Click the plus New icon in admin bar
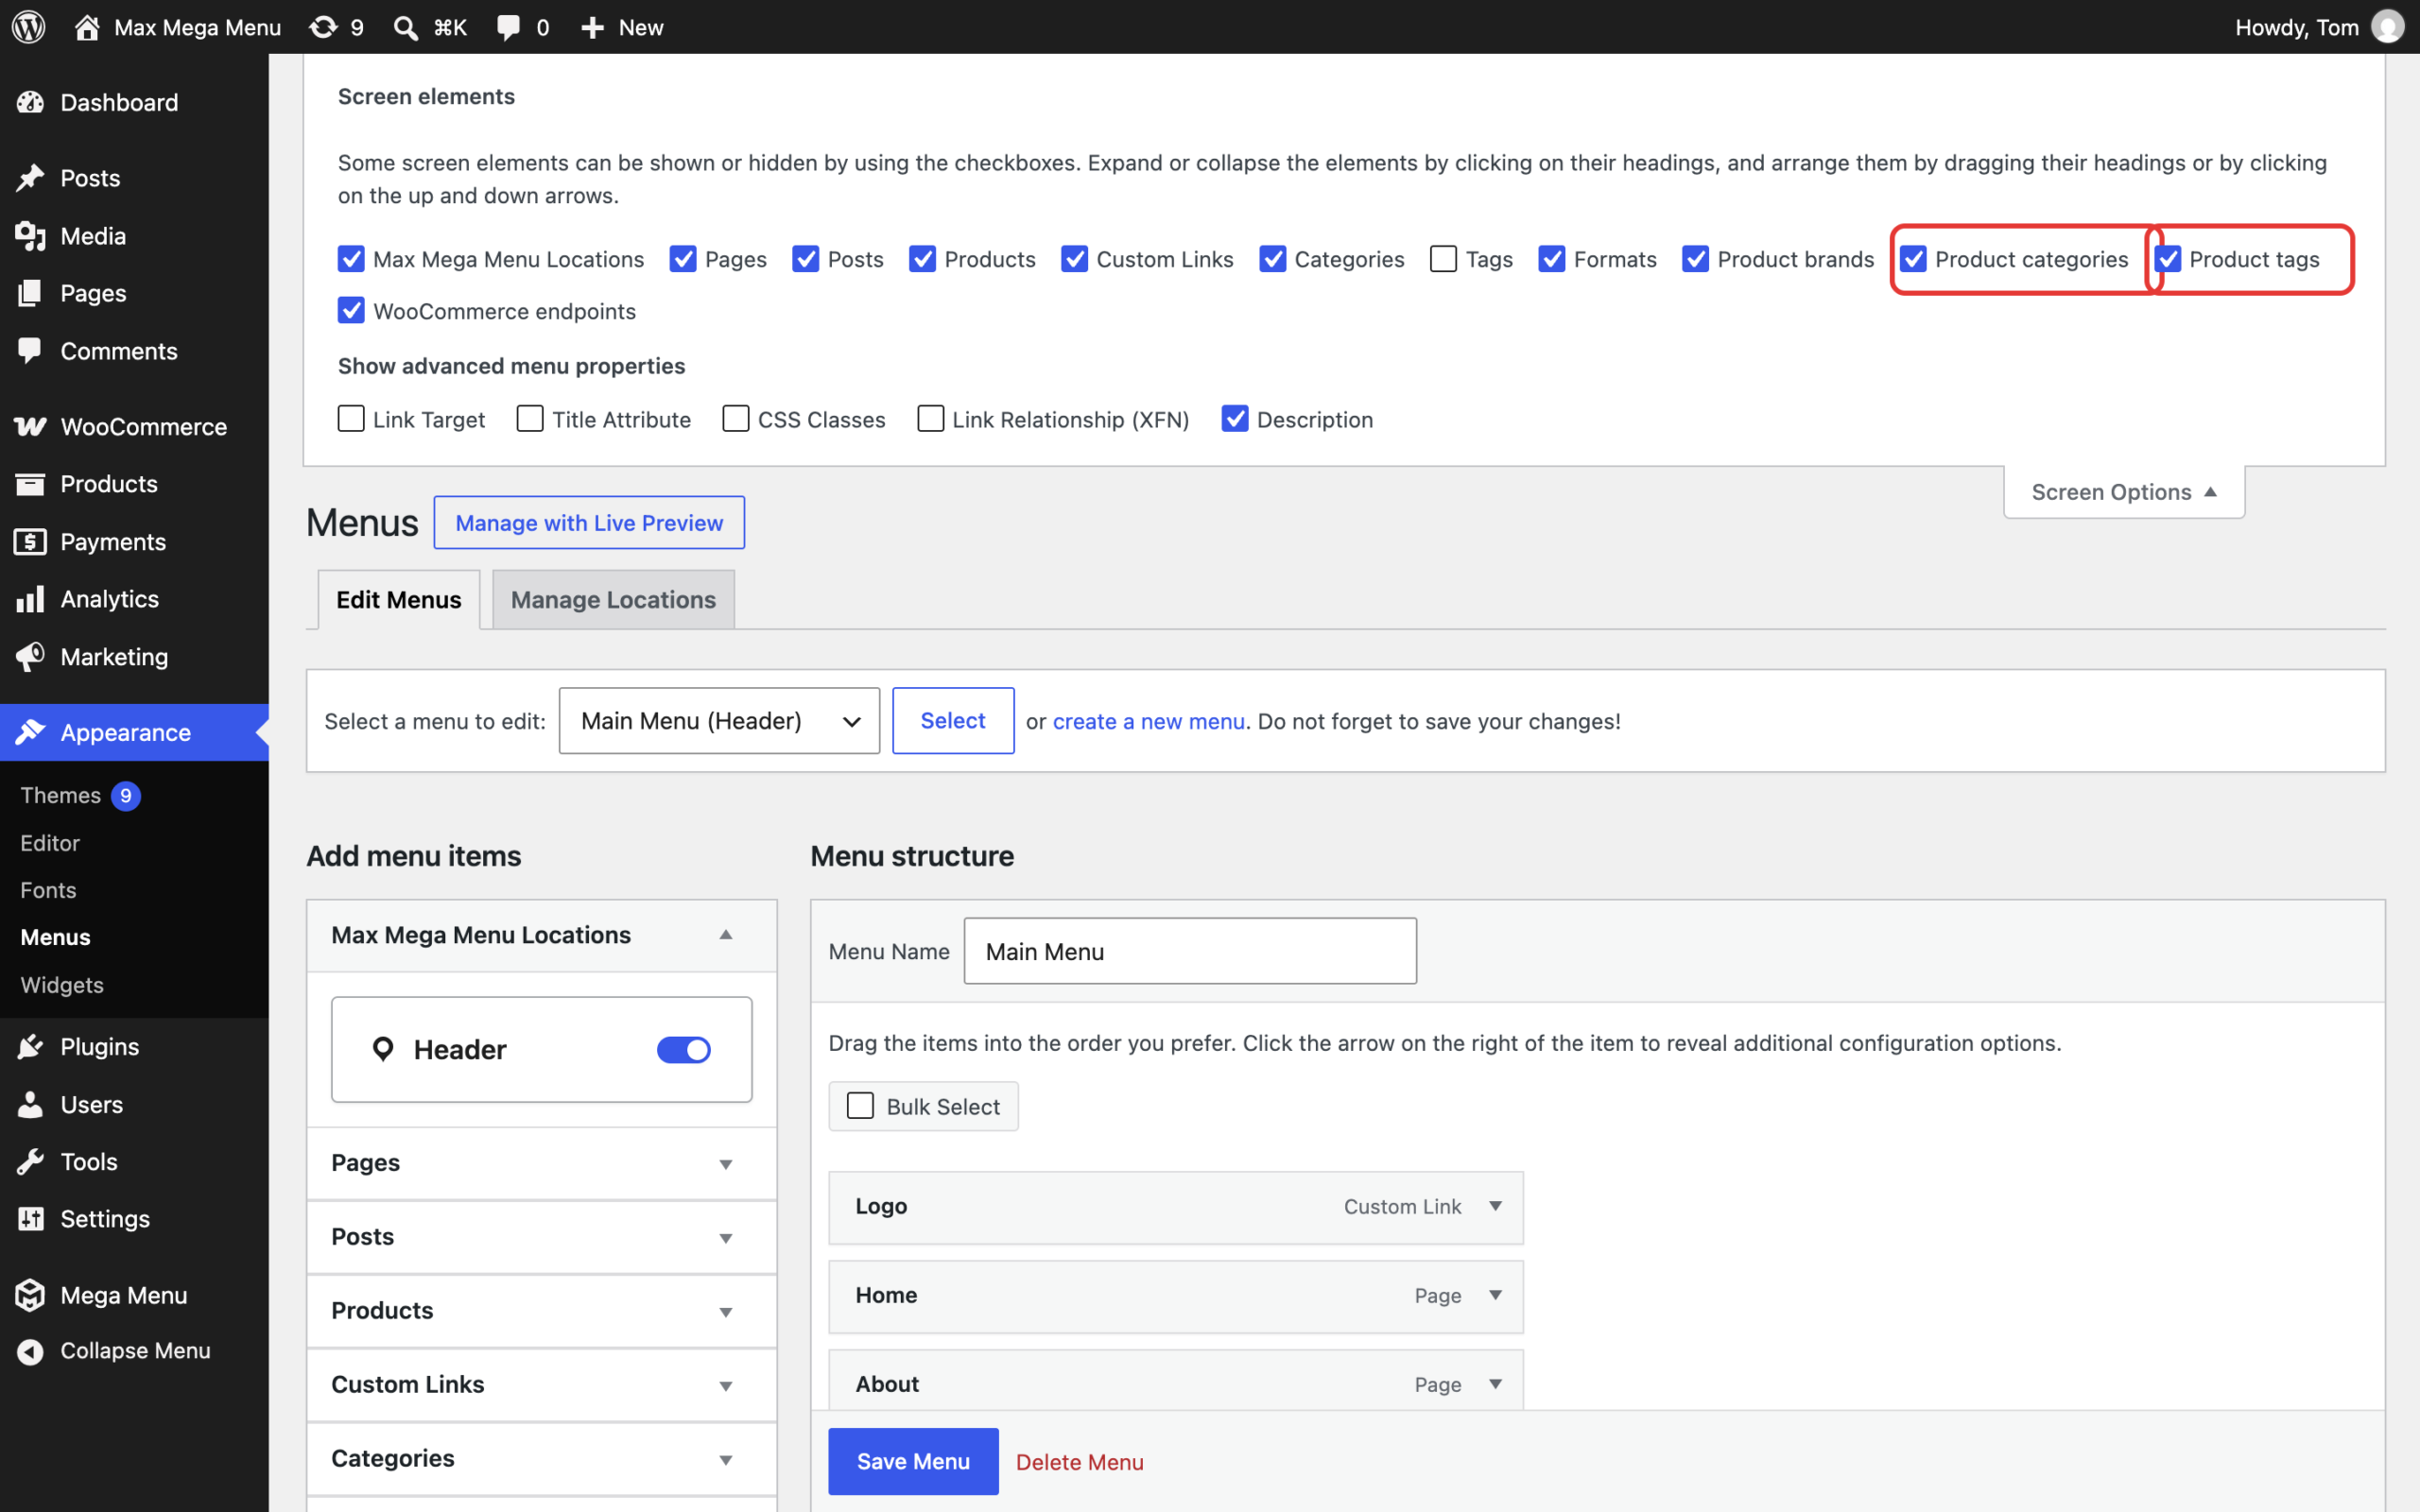The width and height of the screenshot is (2420, 1512). [x=593, y=27]
